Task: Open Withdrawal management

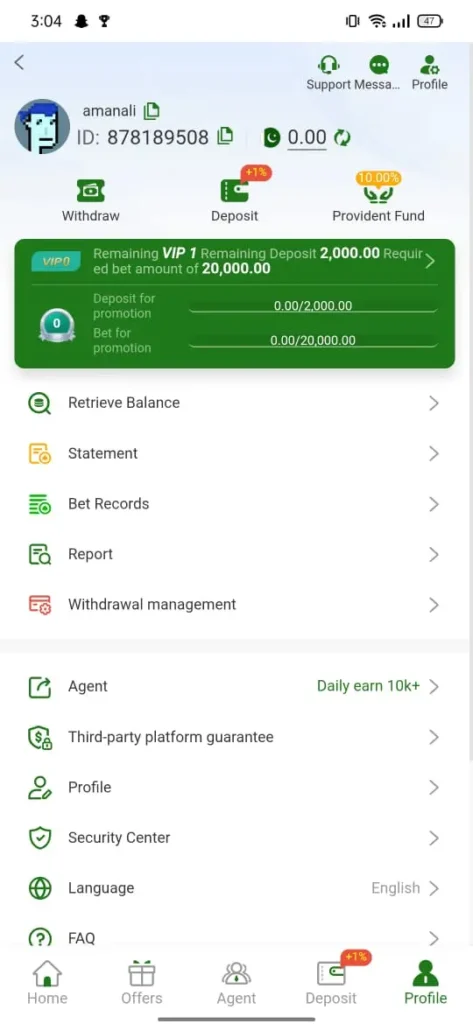Action: [236, 604]
